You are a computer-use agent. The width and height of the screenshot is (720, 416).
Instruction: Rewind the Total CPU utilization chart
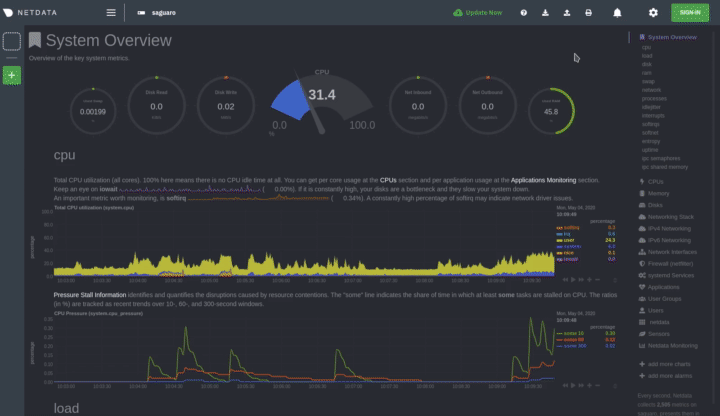(565, 279)
